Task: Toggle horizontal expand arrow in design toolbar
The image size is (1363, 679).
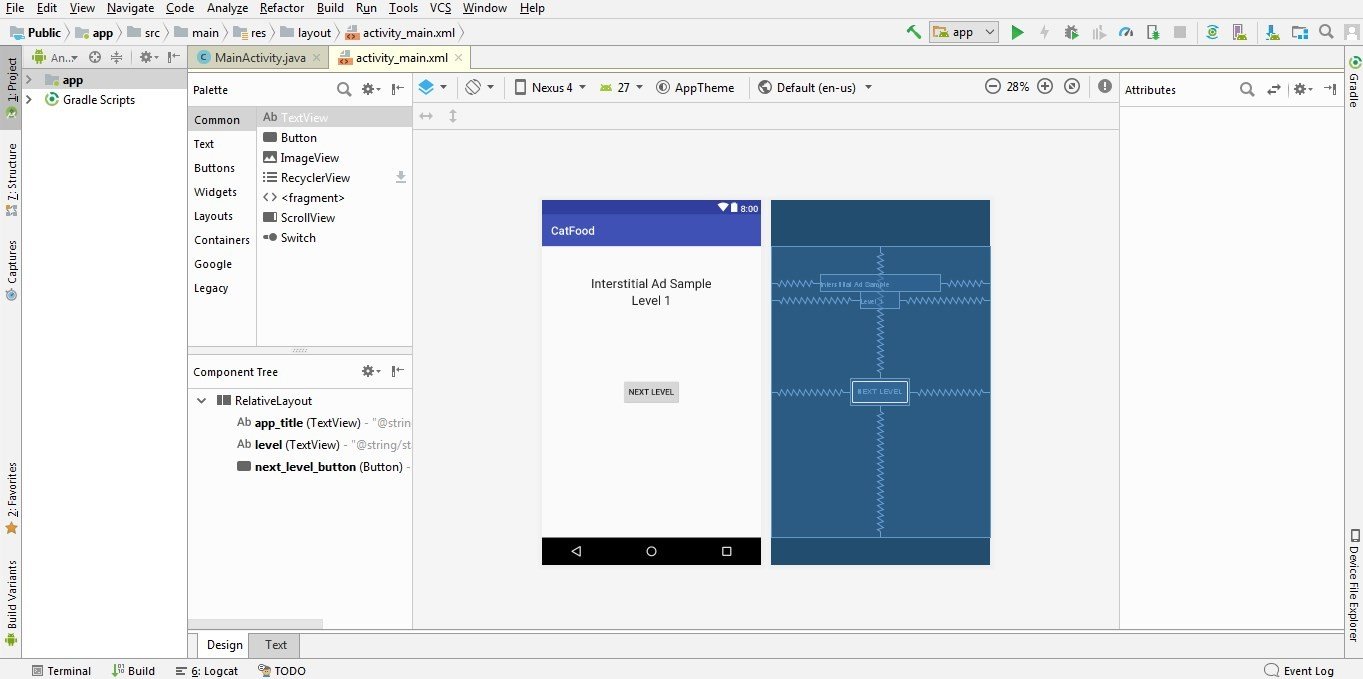Action: tap(426, 116)
